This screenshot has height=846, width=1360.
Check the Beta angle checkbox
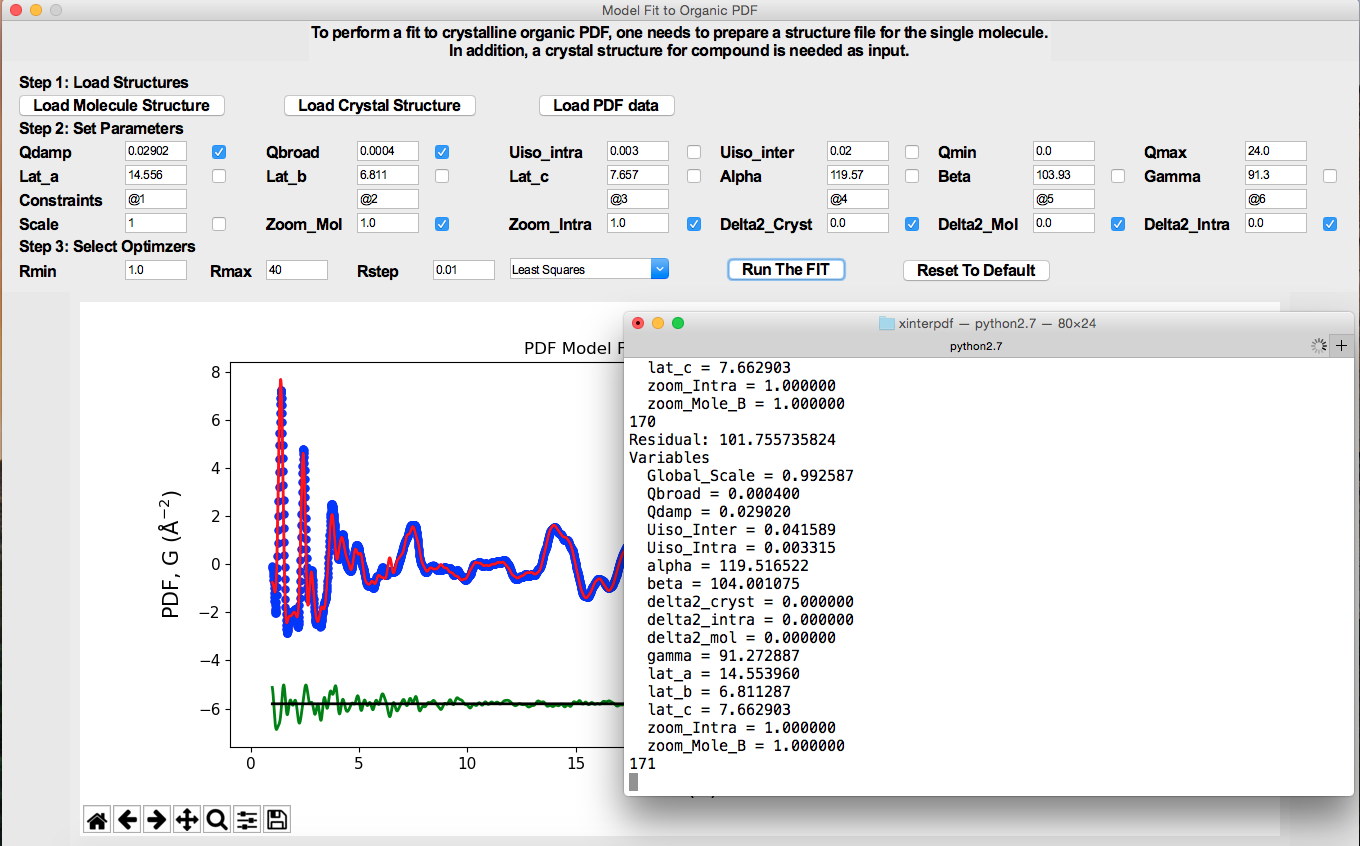point(1118,176)
